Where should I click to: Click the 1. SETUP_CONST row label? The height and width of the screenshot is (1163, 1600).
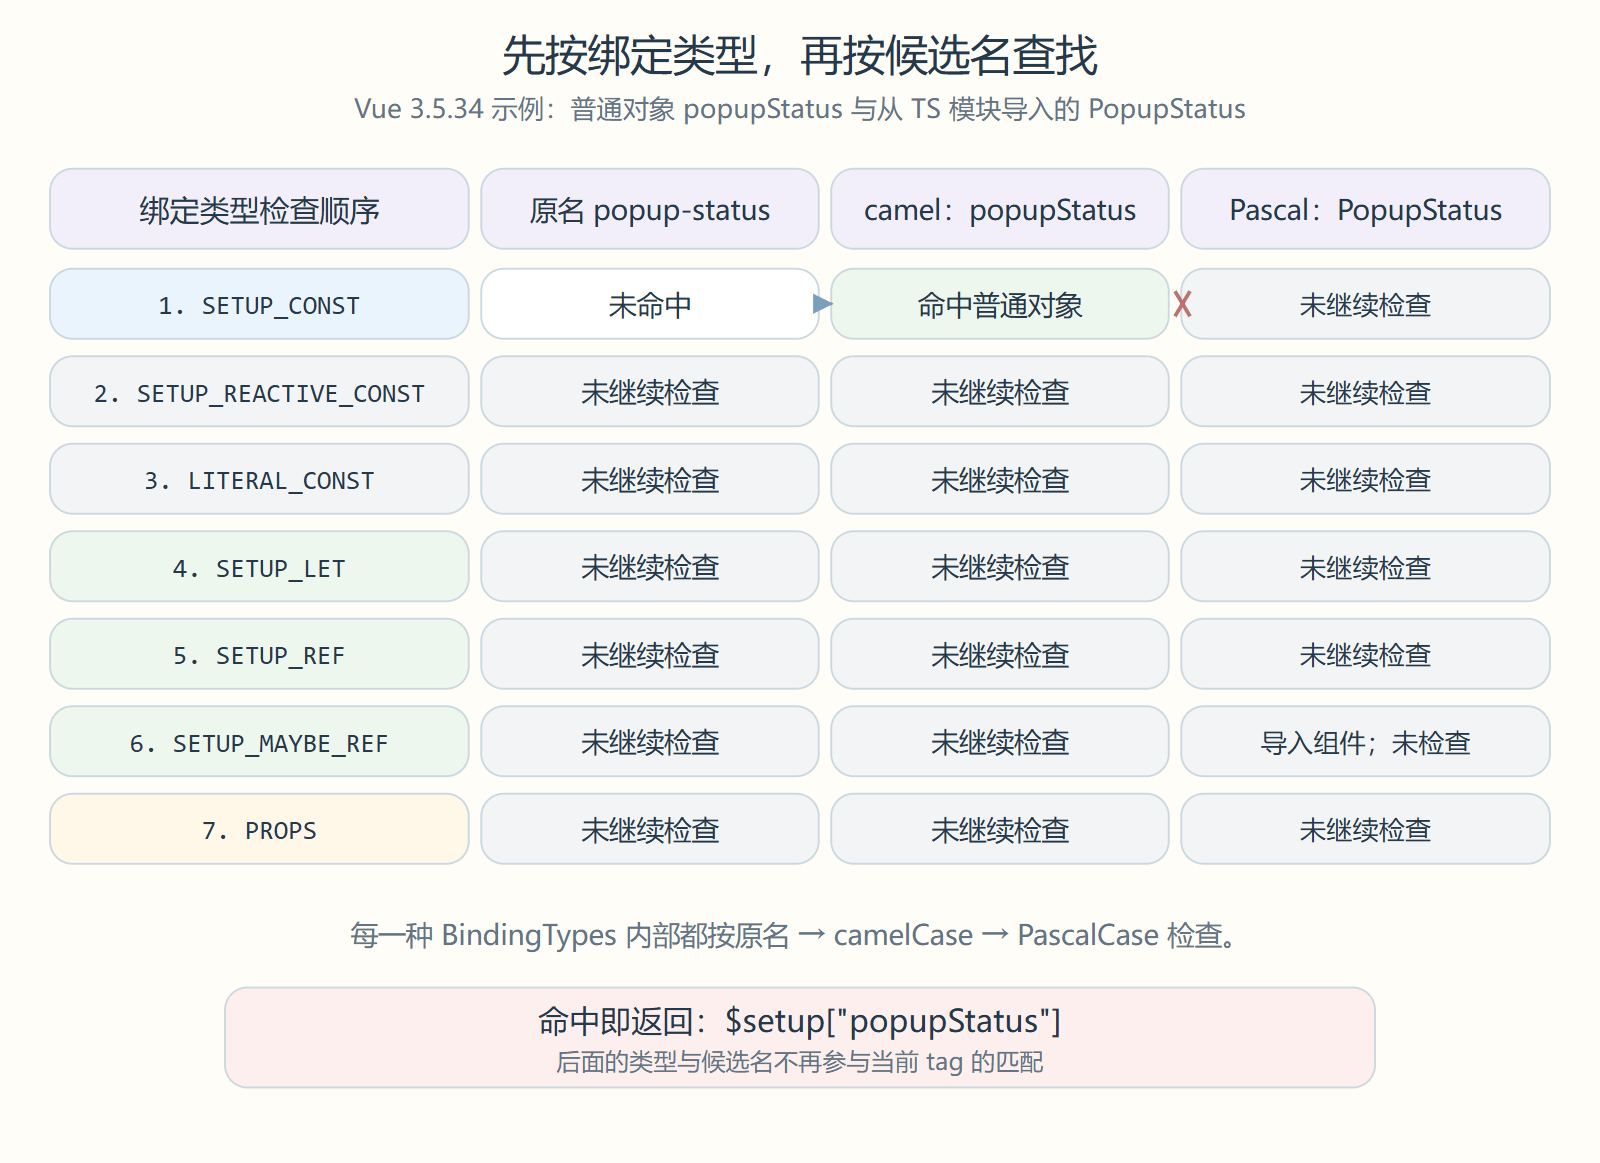coord(259,304)
